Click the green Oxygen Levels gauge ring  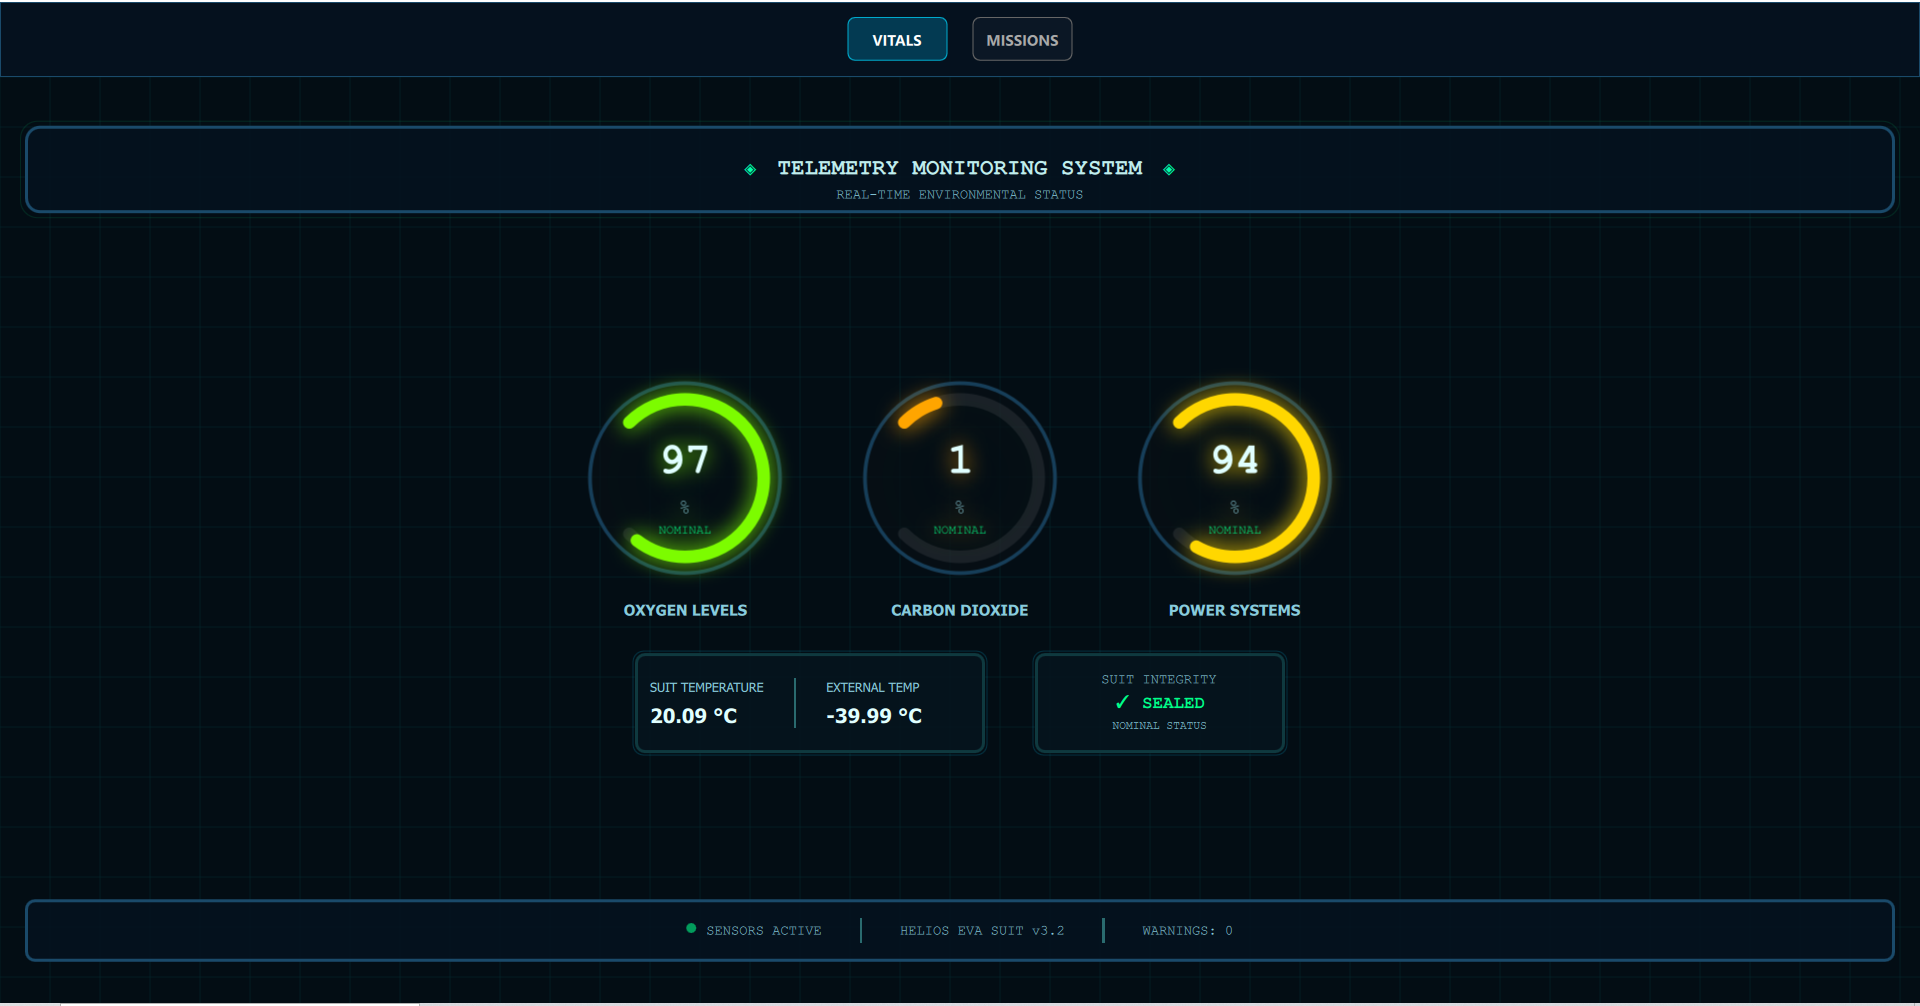click(x=761, y=478)
